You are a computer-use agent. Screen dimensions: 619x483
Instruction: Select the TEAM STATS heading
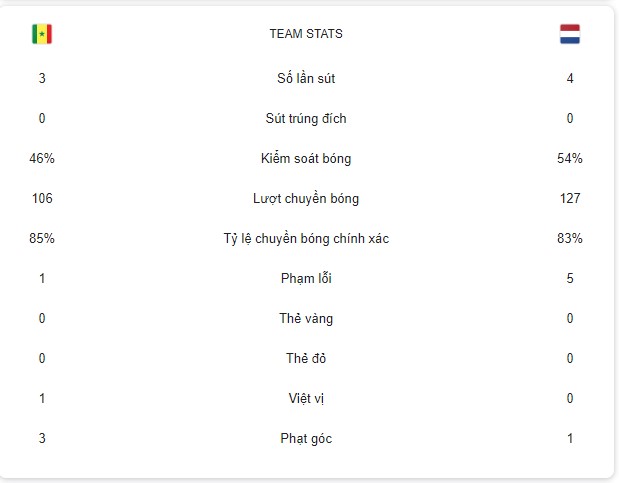(x=306, y=34)
